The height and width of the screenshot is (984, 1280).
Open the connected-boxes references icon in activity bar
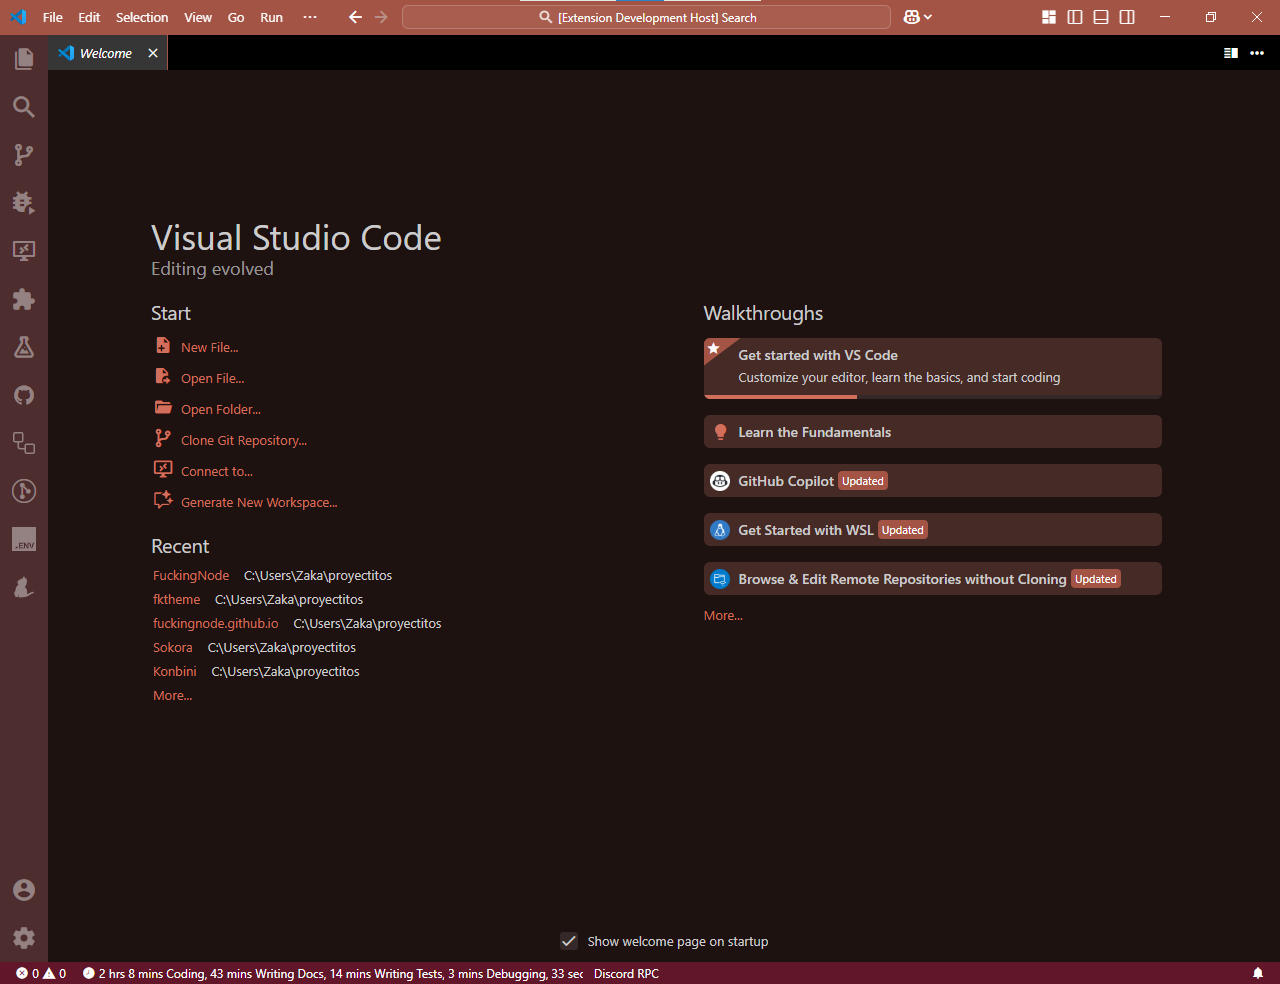coord(24,443)
